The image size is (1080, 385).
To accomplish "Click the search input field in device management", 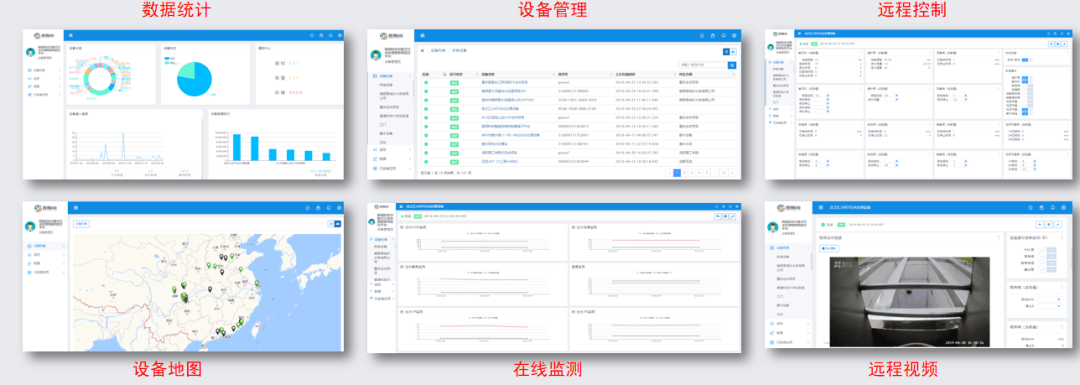I will [703, 65].
